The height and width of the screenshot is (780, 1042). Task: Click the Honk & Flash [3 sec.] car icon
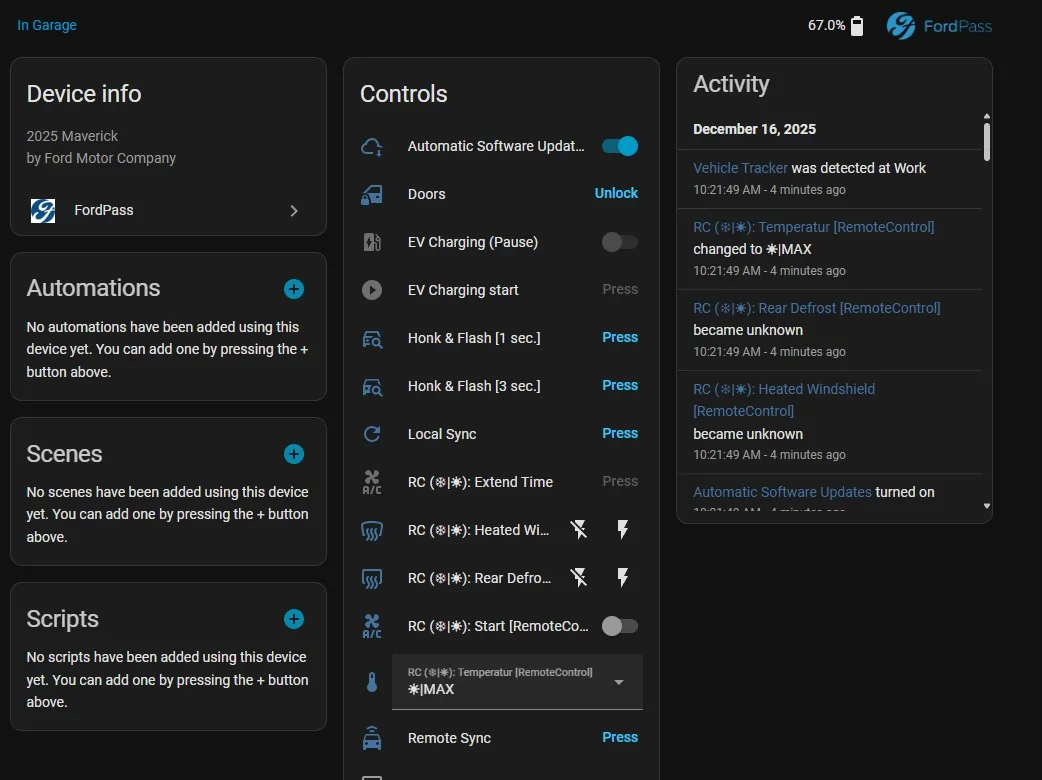coord(371,387)
